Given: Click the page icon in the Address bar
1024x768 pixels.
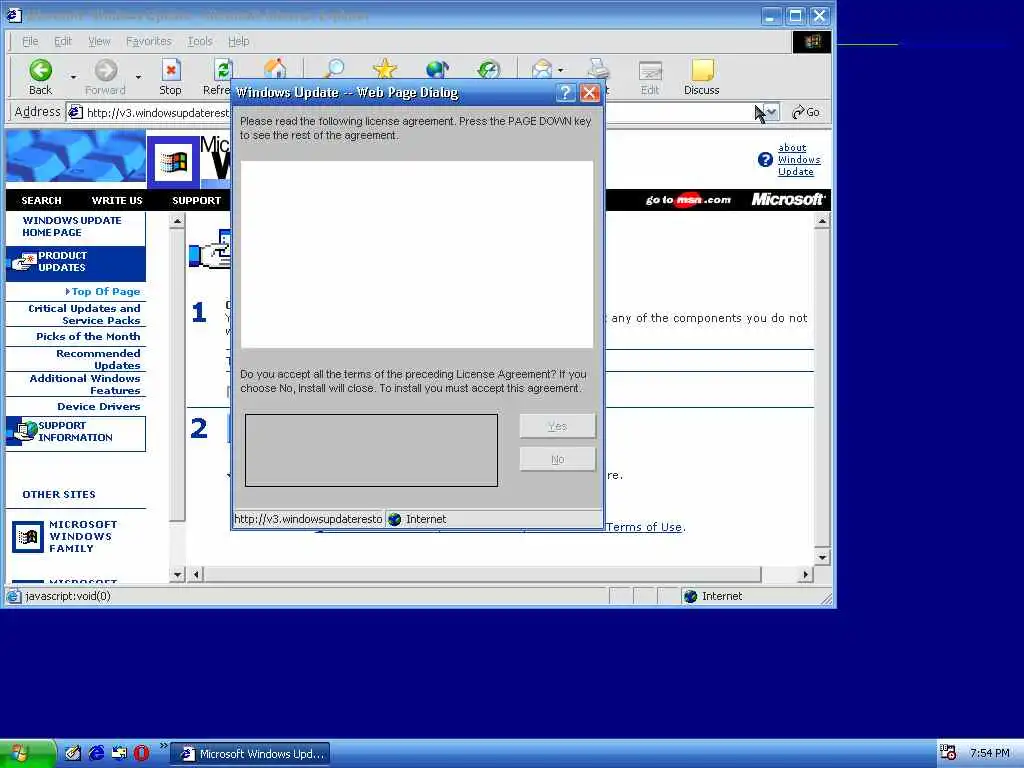Looking at the screenshot, I should coord(76,112).
